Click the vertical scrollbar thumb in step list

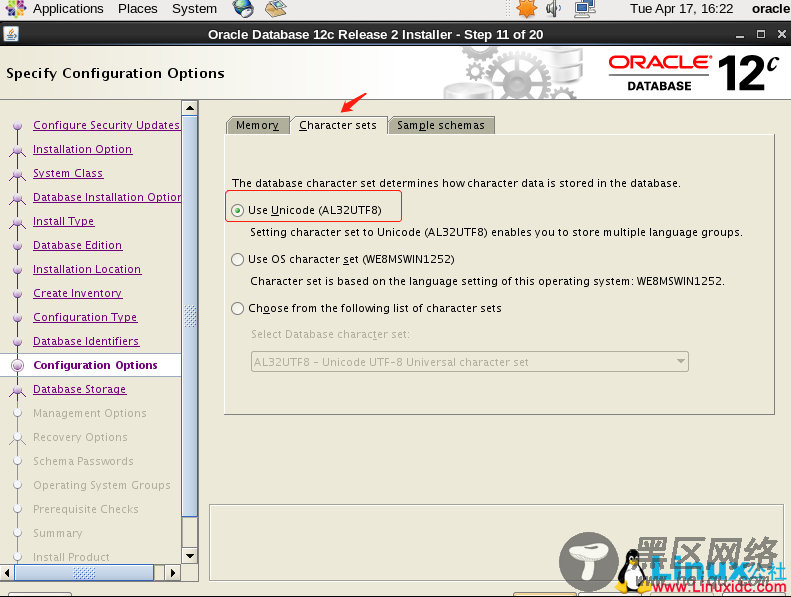point(190,316)
